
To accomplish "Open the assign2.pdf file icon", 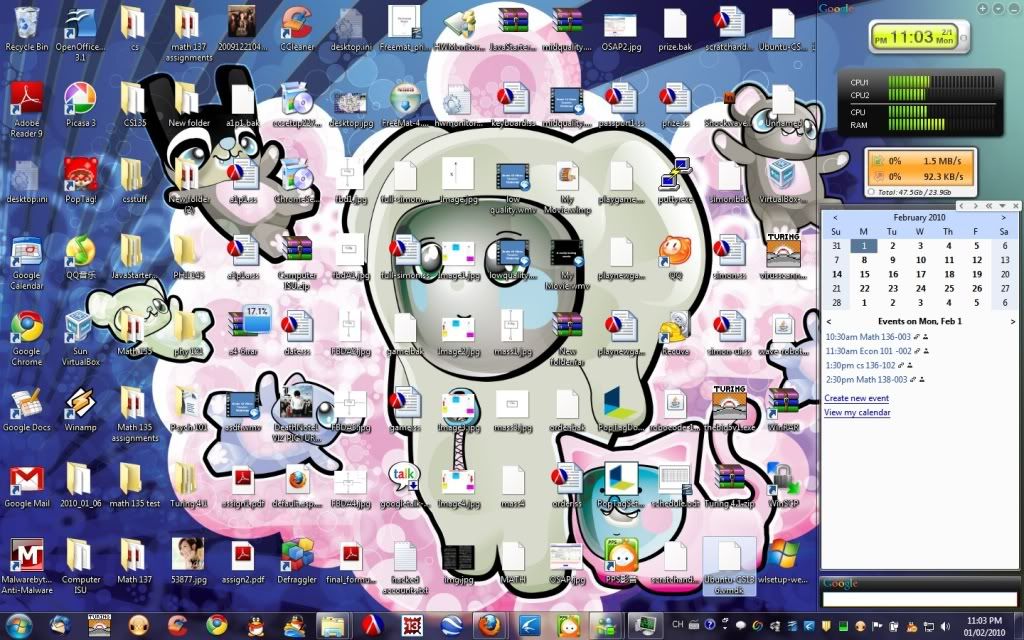I will pyautogui.click(x=243, y=562).
